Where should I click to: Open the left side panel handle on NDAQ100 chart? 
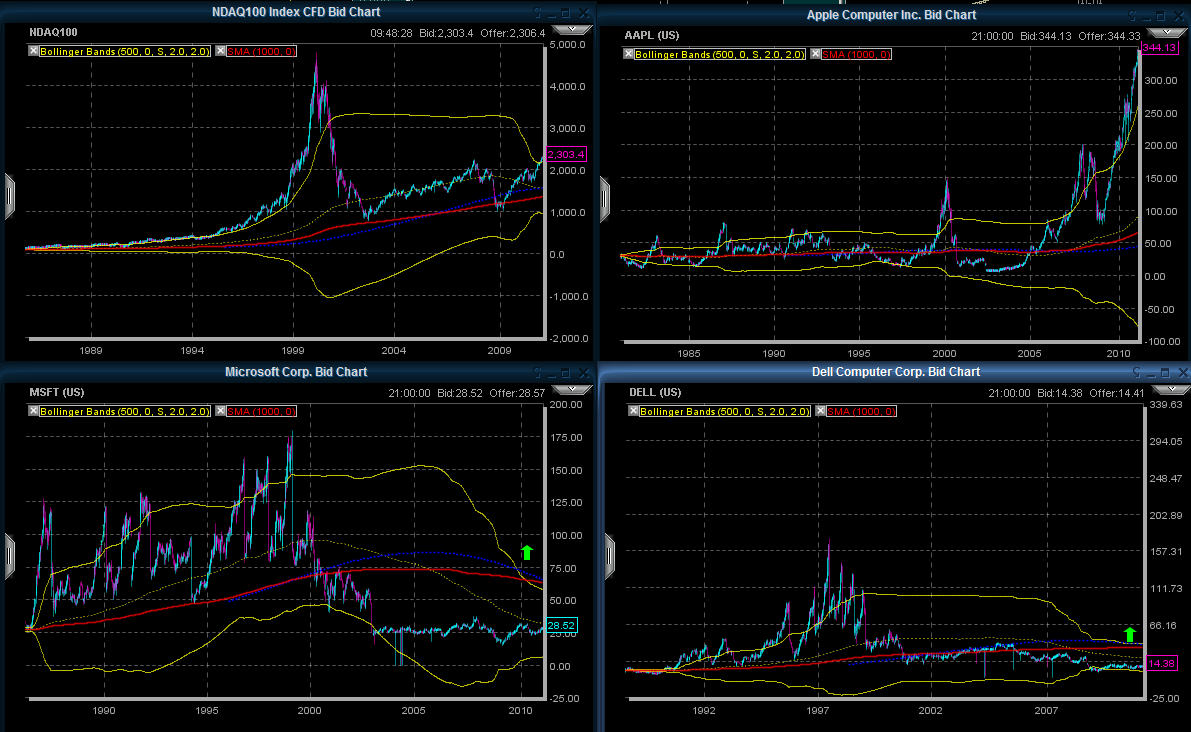(9, 189)
